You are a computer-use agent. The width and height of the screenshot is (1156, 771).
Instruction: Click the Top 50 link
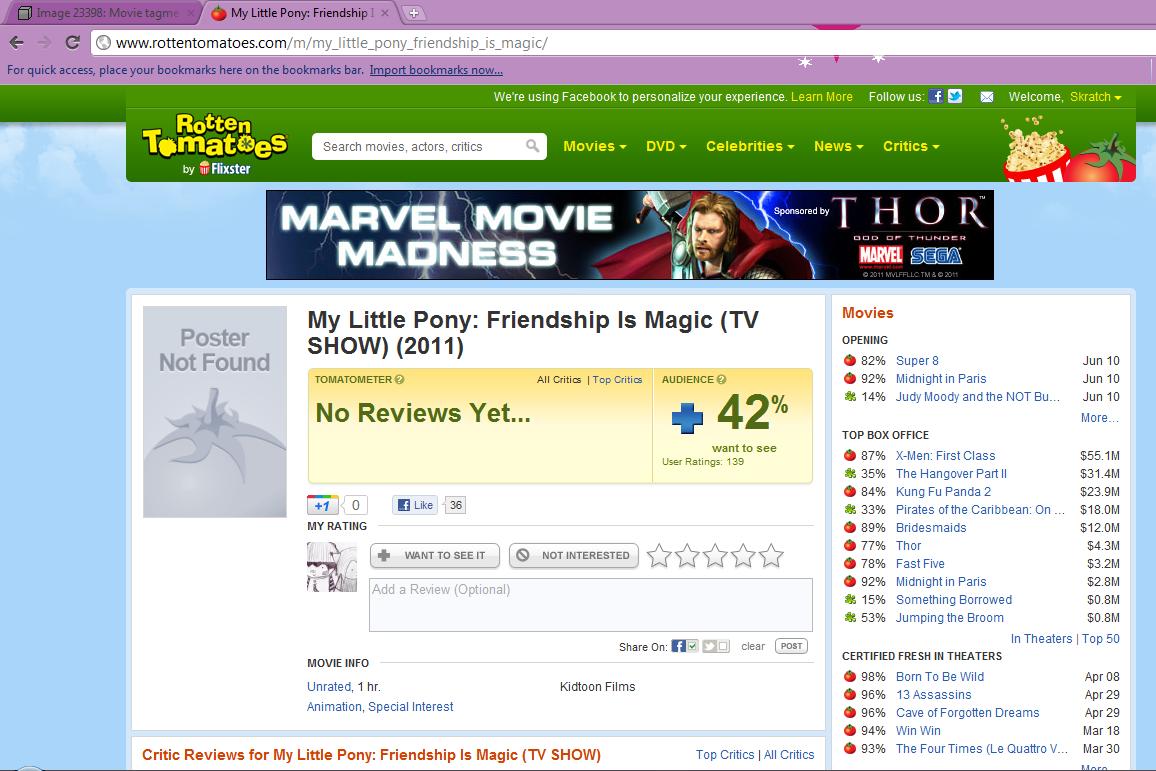click(x=1101, y=638)
